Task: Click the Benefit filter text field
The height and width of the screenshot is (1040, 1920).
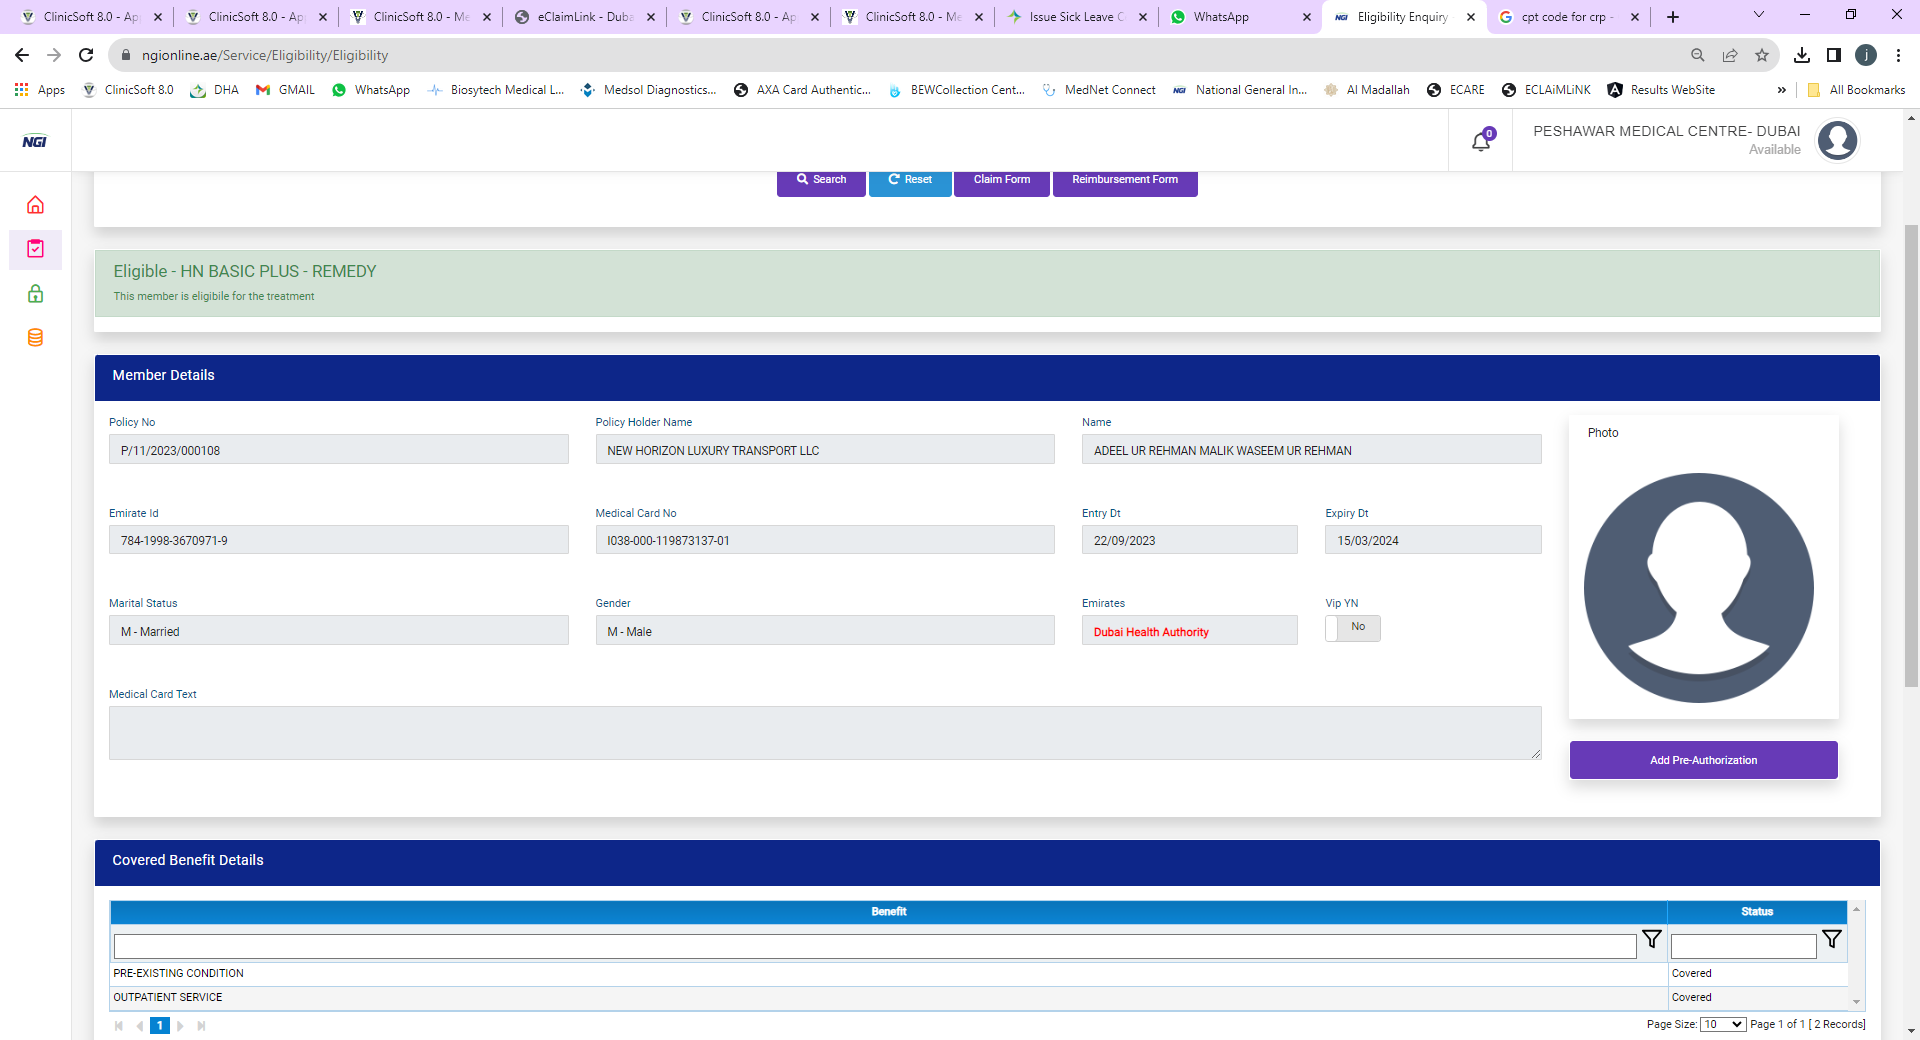Action: point(874,946)
